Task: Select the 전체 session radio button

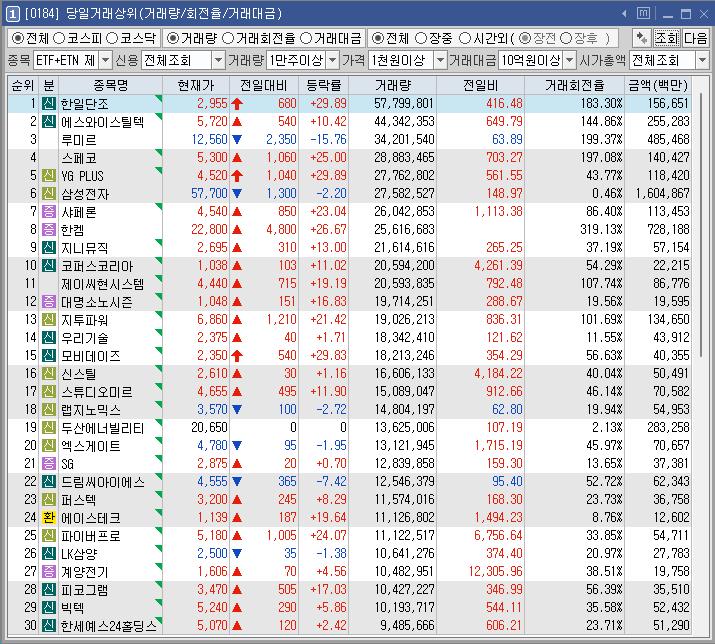Action: pos(378,38)
